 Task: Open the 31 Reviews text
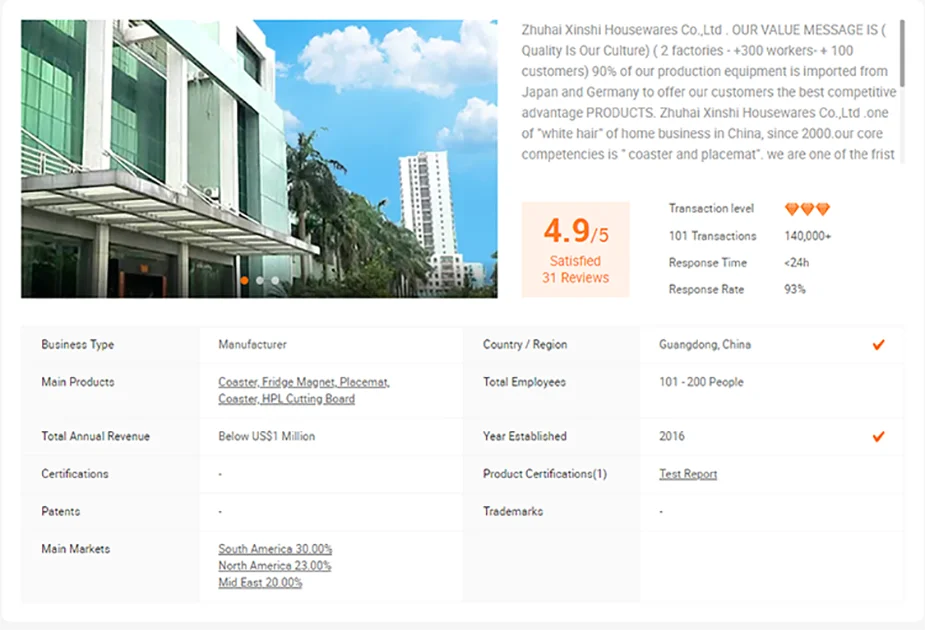pyautogui.click(x=575, y=278)
